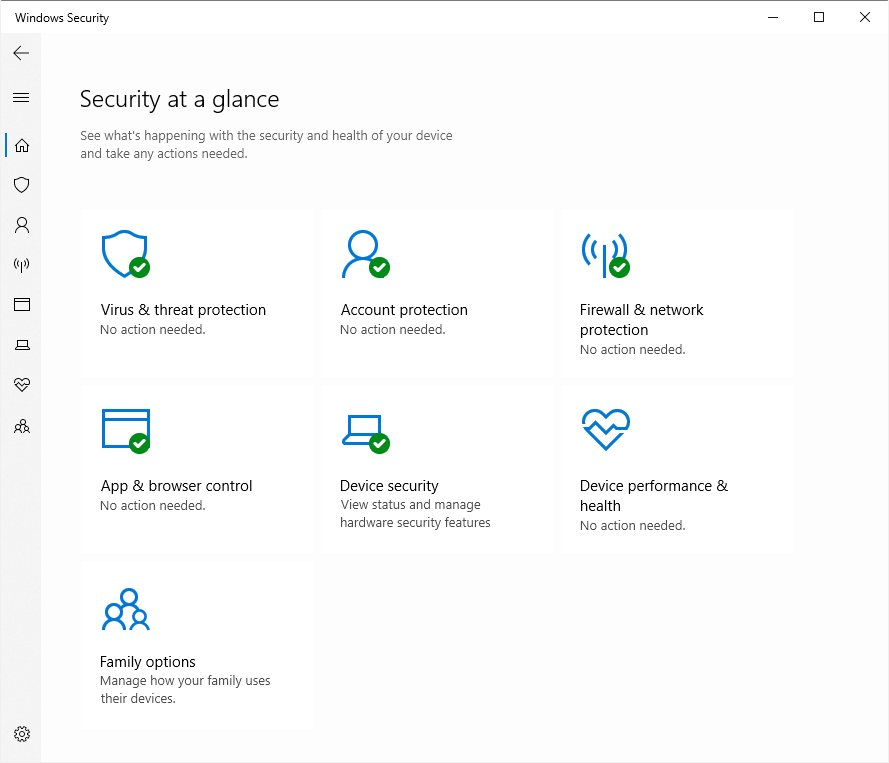Open the App & browser control tile
The image size is (889, 763).
coord(196,468)
